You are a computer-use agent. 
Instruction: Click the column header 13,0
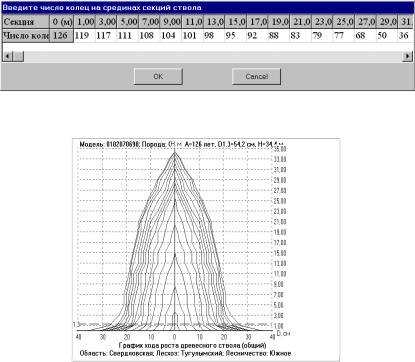(214, 22)
